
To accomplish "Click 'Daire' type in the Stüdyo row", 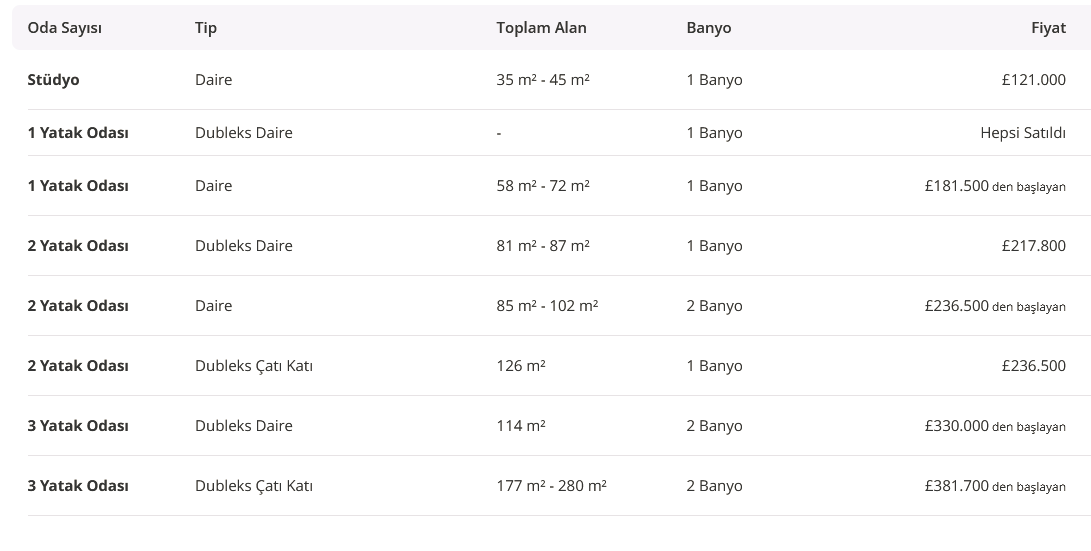I will [x=213, y=80].
